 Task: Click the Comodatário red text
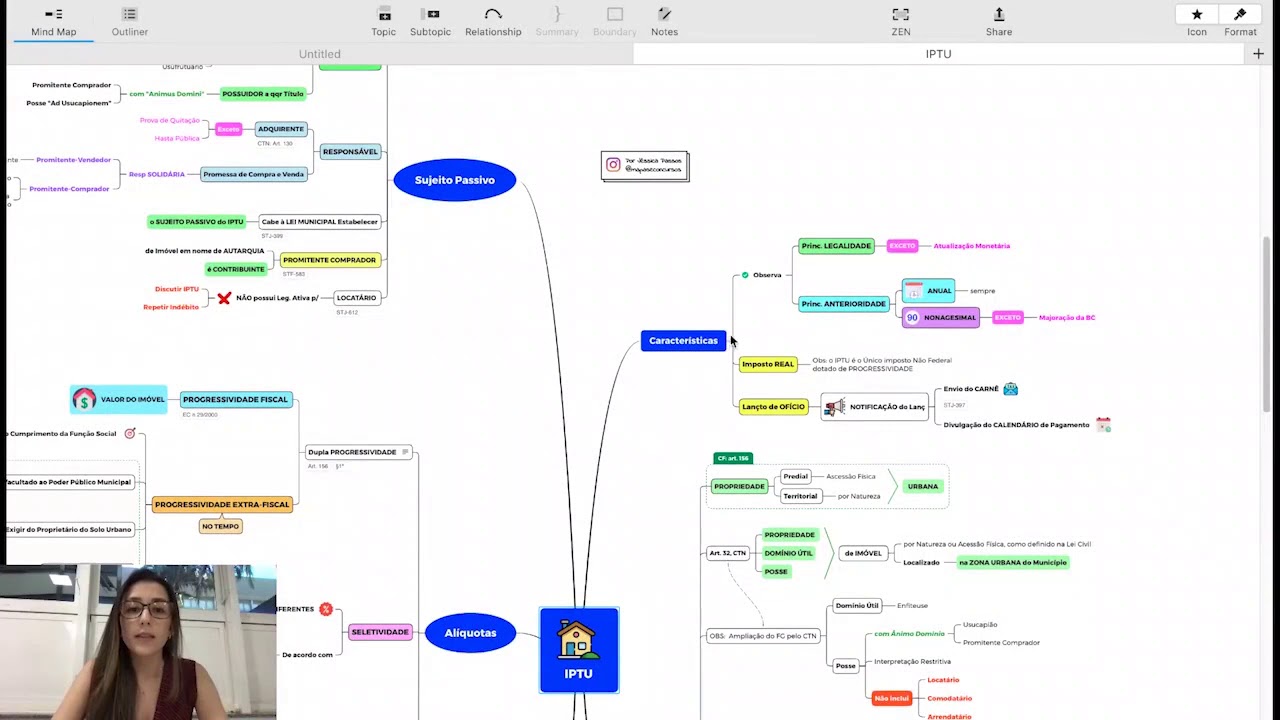coord(949,698)
